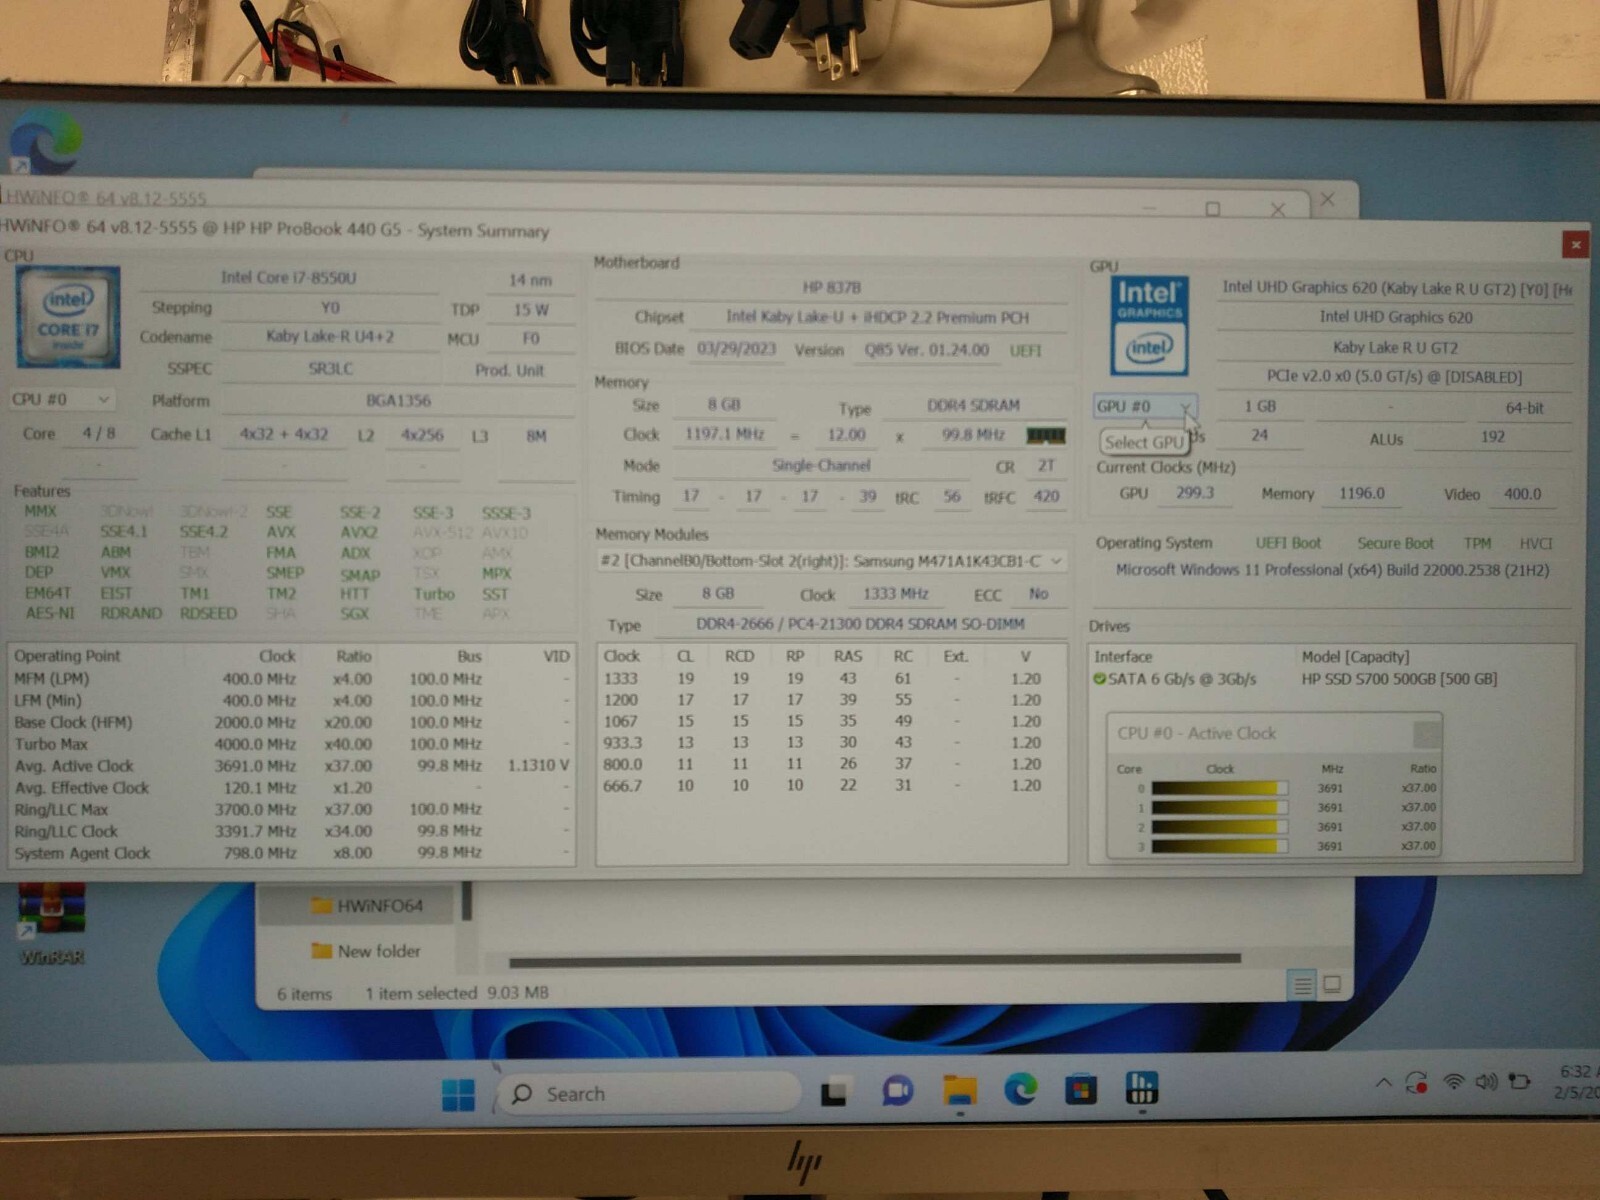Switch Explorer window to details view

point(1303,986)
